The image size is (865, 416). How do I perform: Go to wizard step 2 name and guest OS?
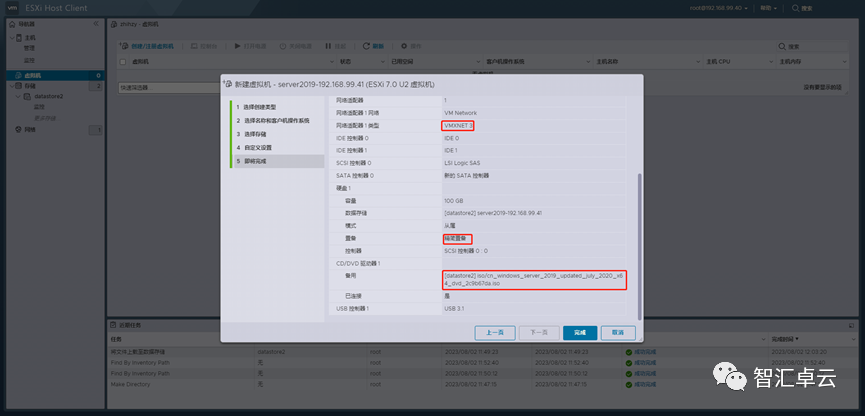tap(277, 120)
